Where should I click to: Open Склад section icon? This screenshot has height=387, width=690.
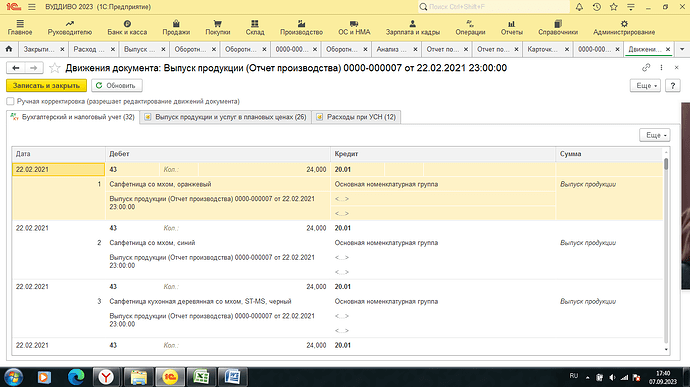[255, 27]
